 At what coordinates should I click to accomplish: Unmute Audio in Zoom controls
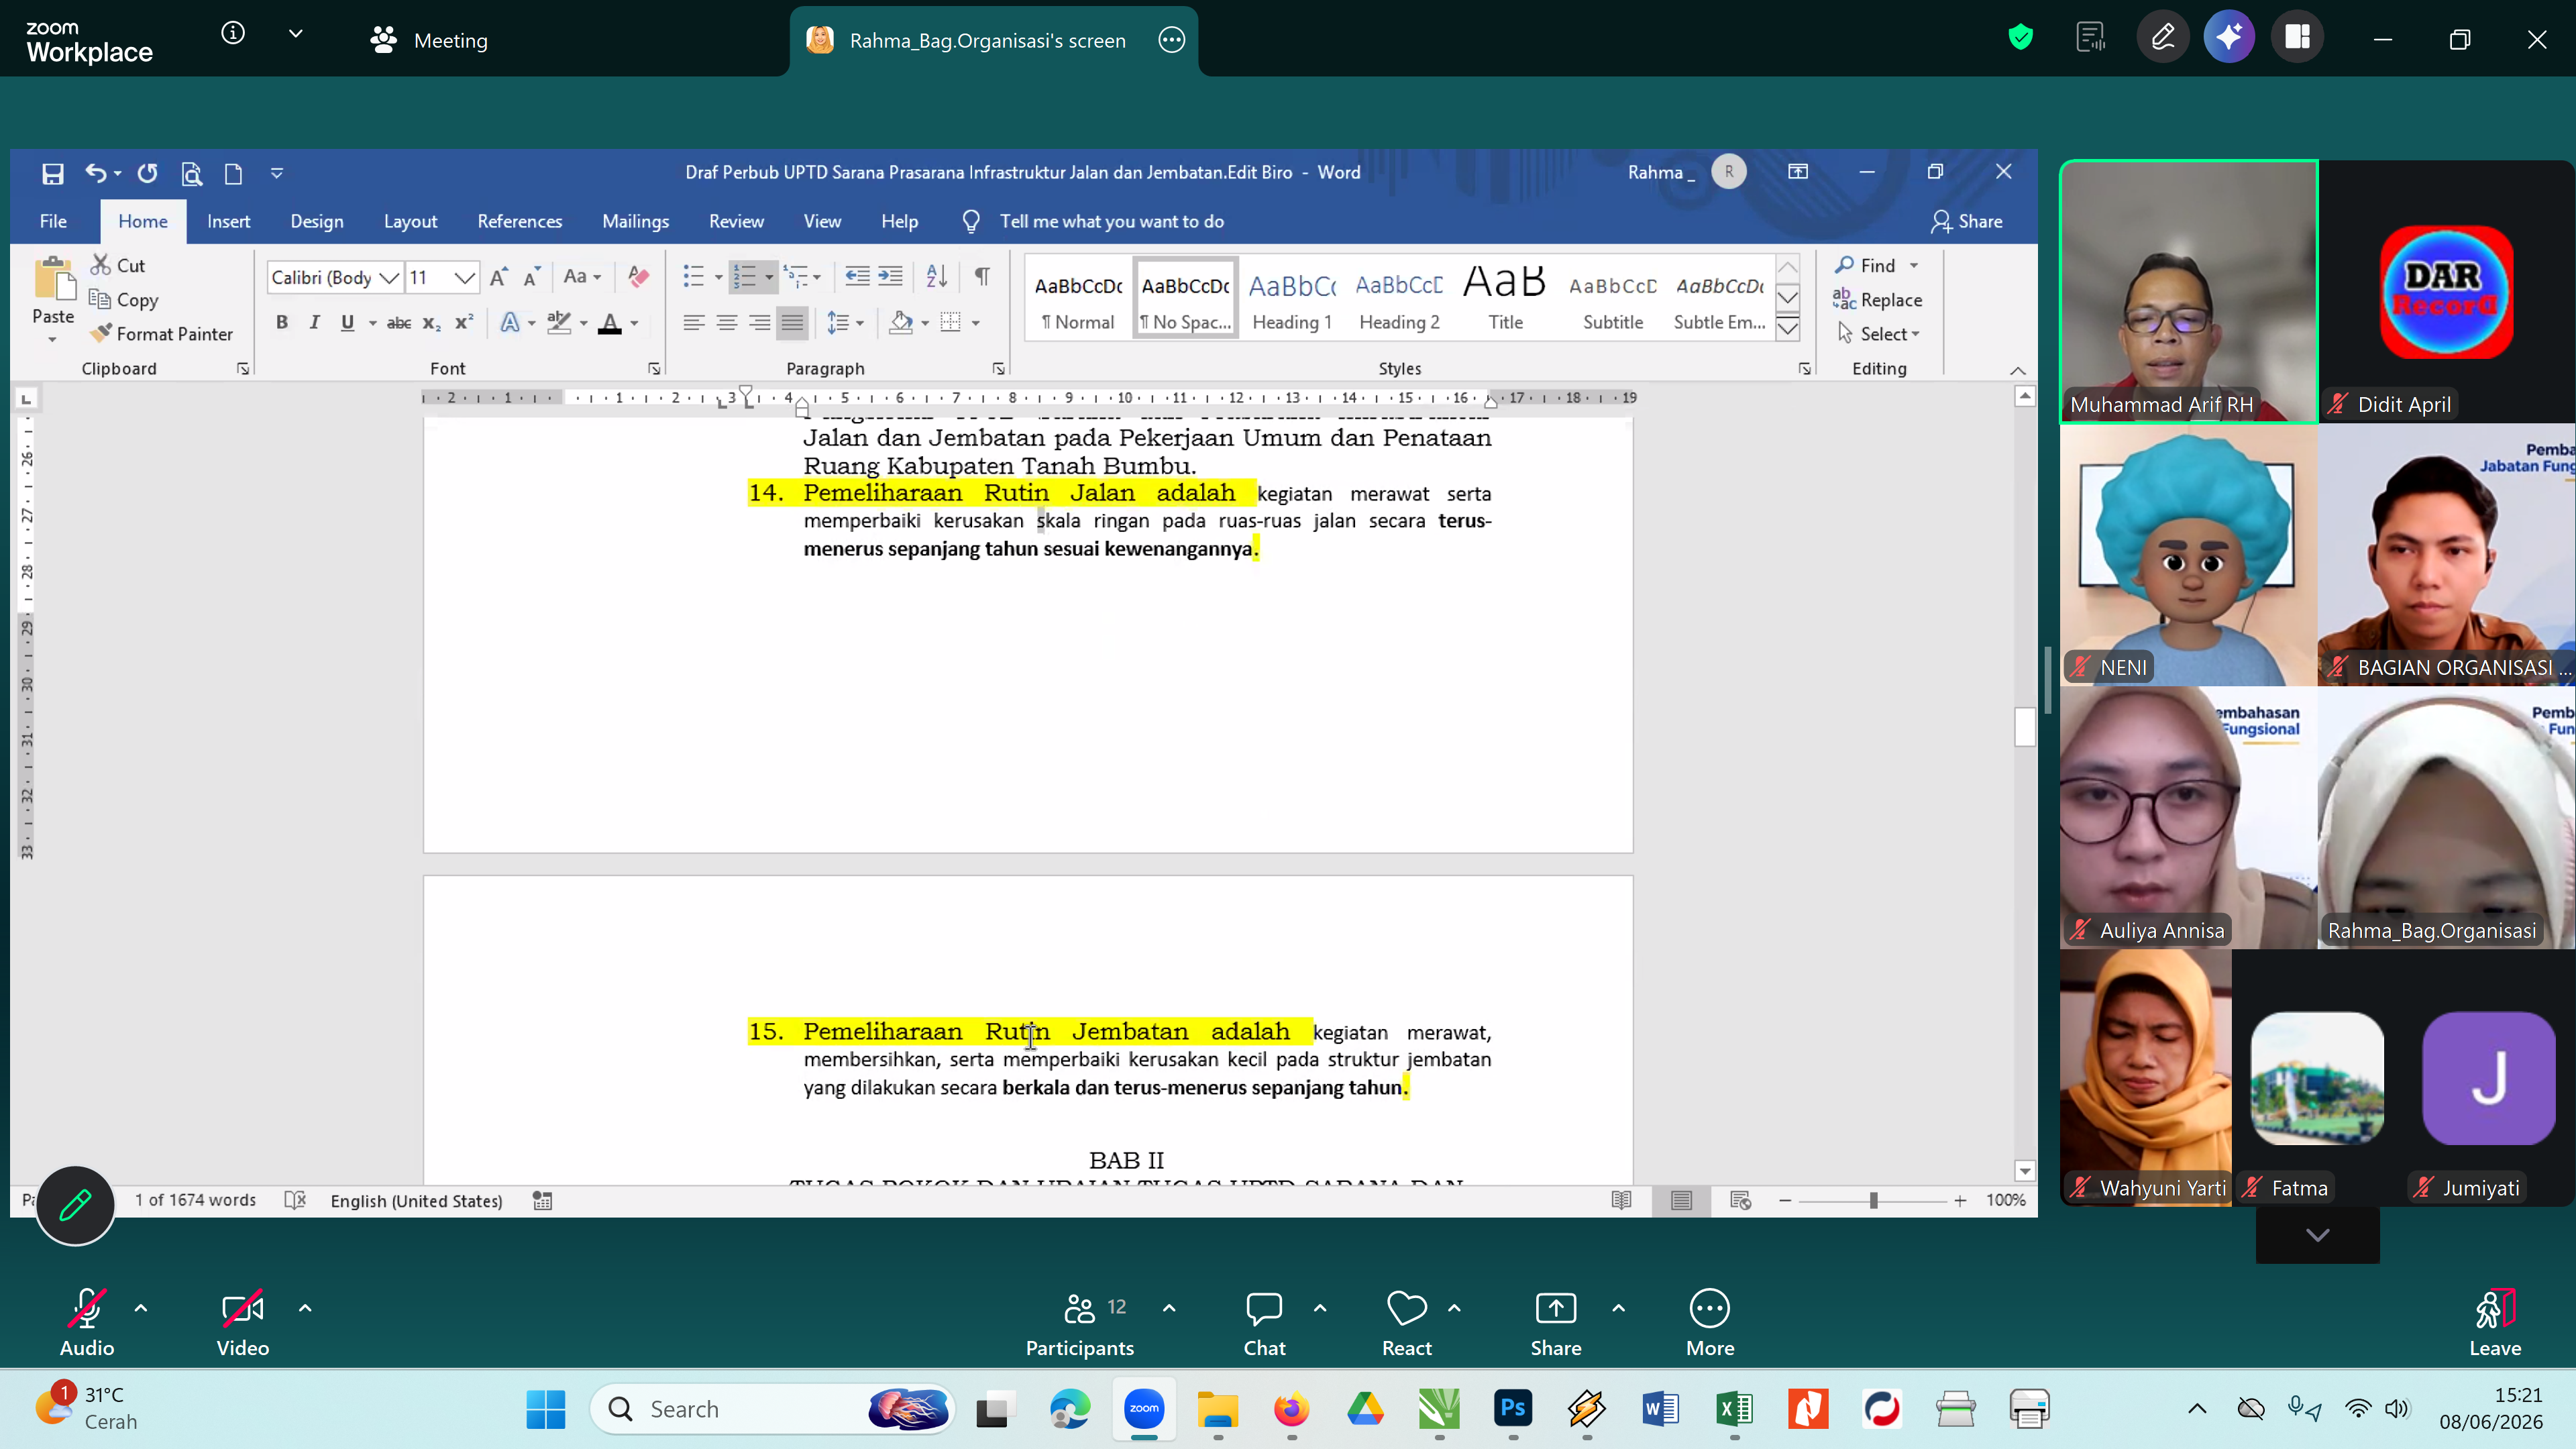click(x=87, y=1322)
